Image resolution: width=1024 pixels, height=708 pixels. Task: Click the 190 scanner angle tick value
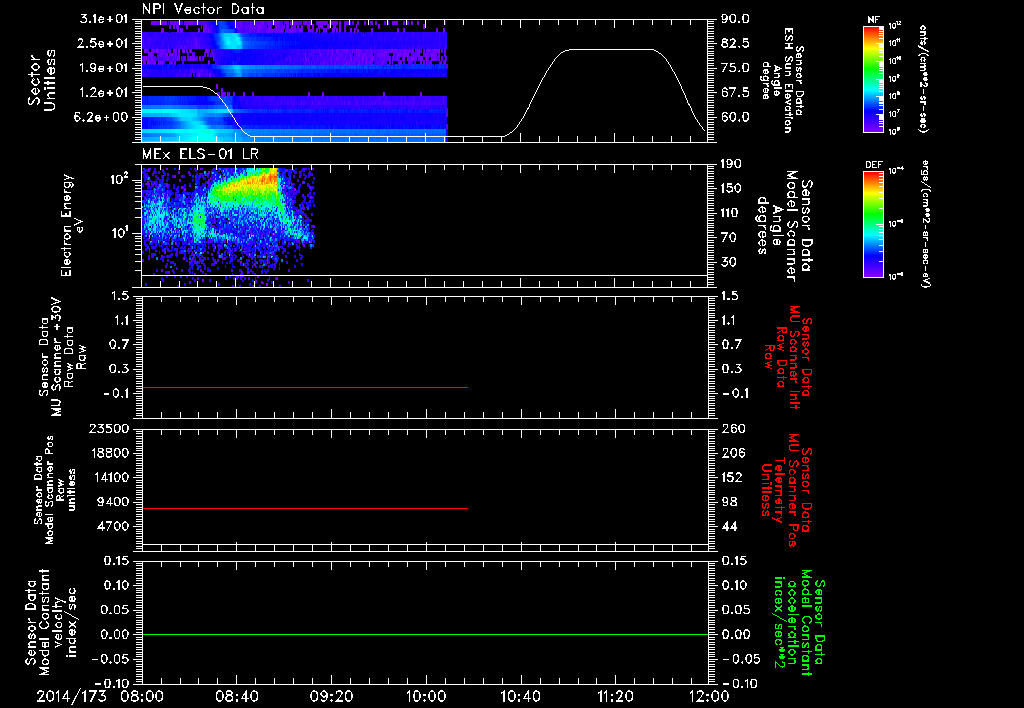(732, 164)
